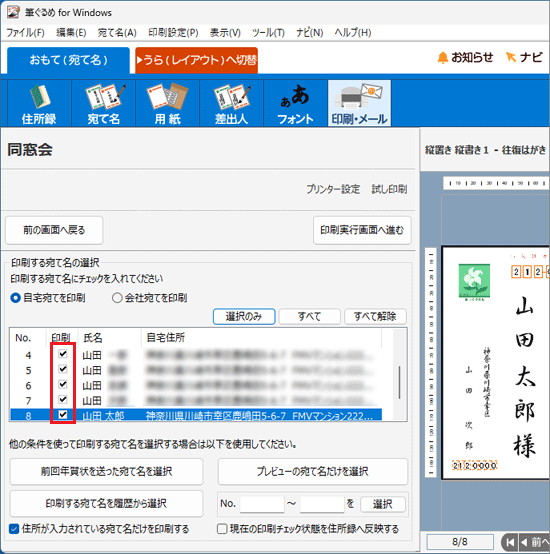Select 自宅宛てを印刷 radio option
This screenshot has width=550, height=554.
tap(16, 298)
